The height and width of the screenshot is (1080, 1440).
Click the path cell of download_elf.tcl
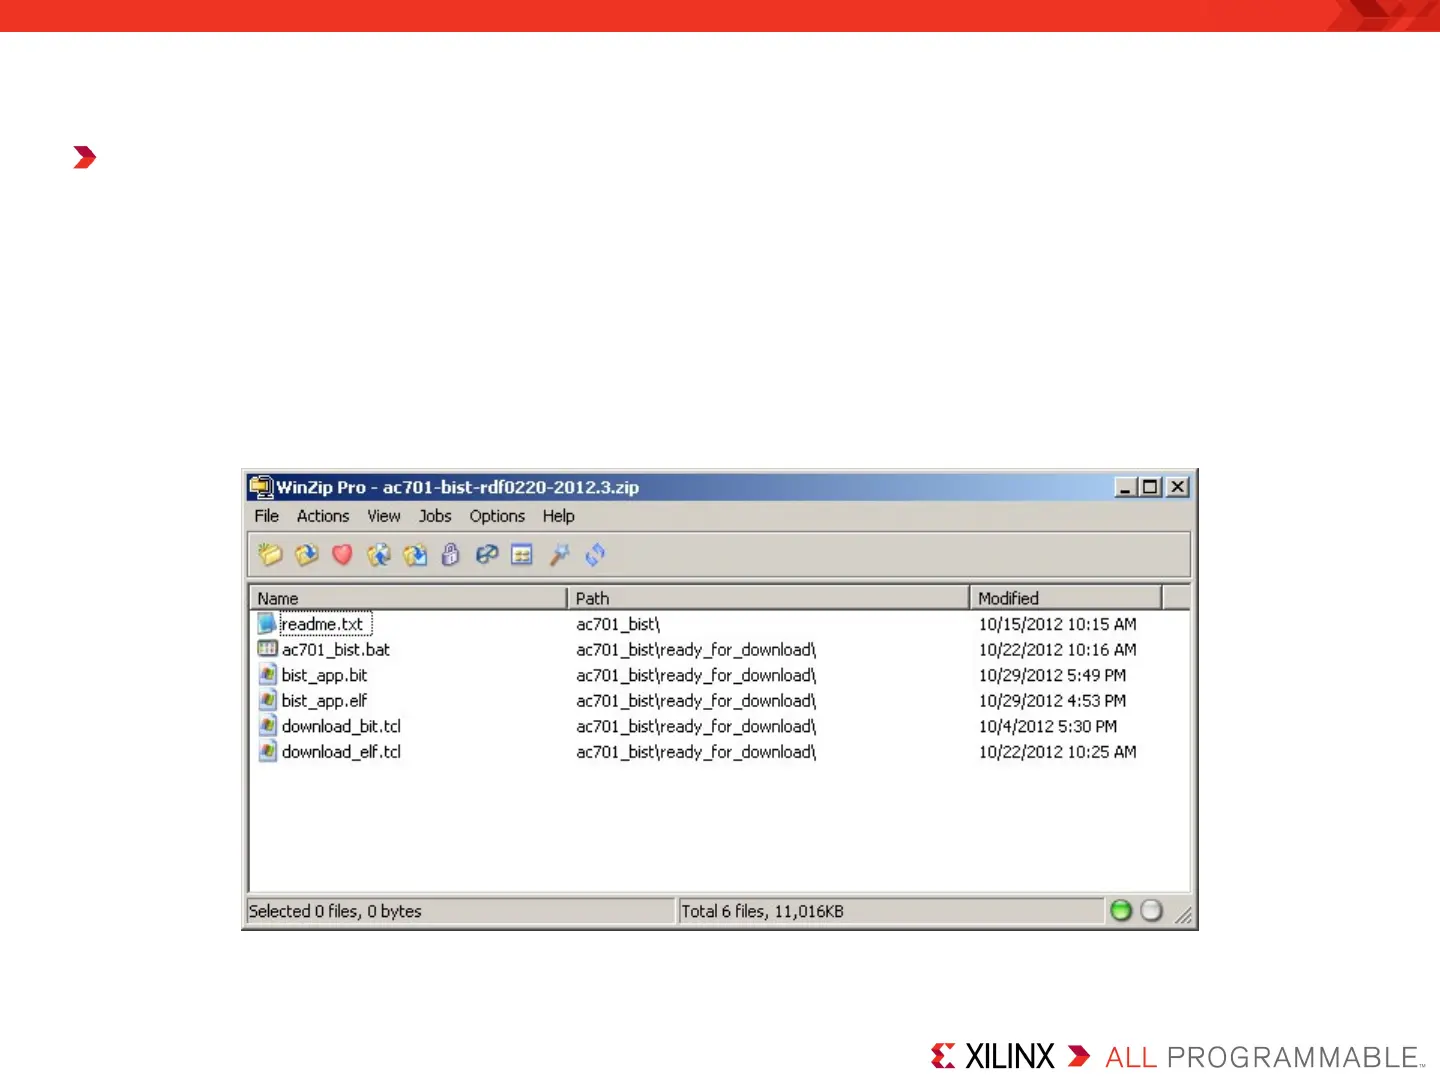point(696,751)
